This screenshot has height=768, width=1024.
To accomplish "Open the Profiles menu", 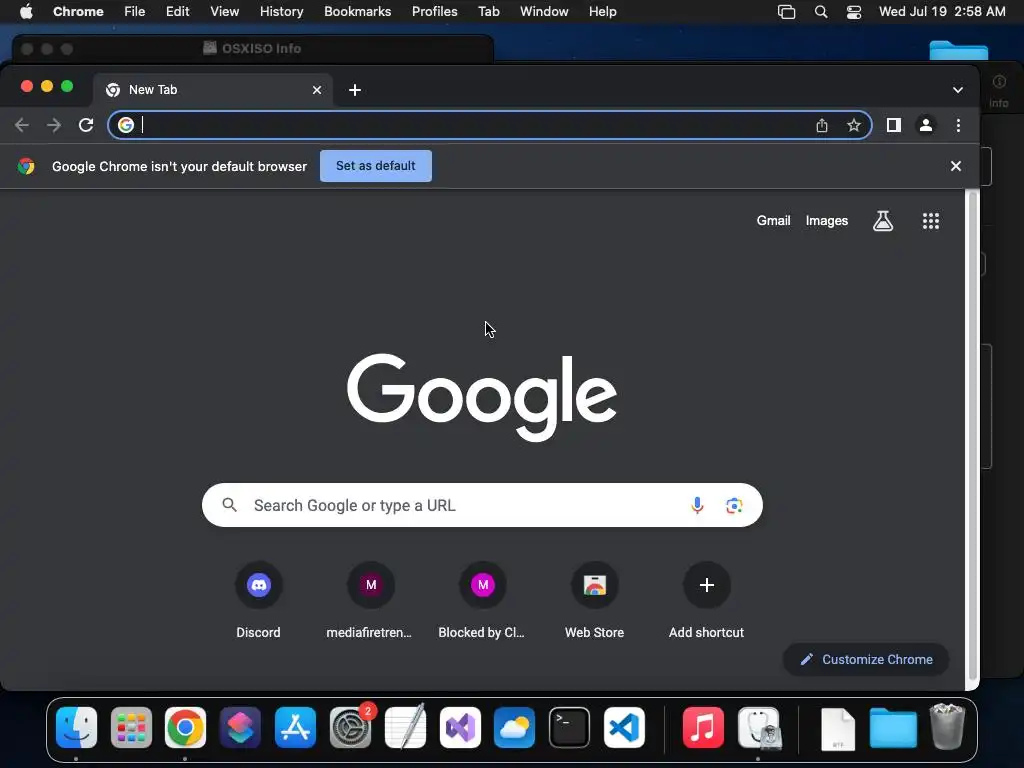I will [435, 12].
